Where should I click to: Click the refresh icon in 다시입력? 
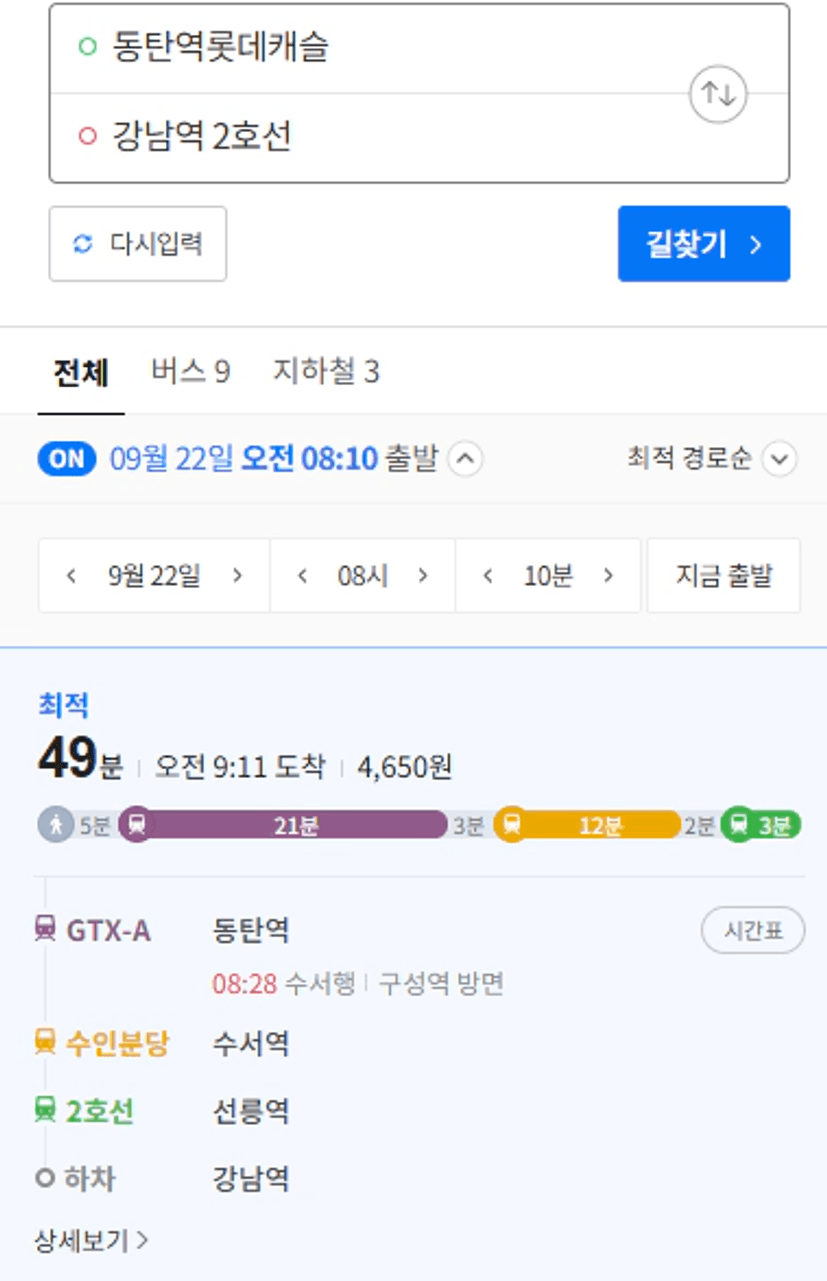[83, 244]
